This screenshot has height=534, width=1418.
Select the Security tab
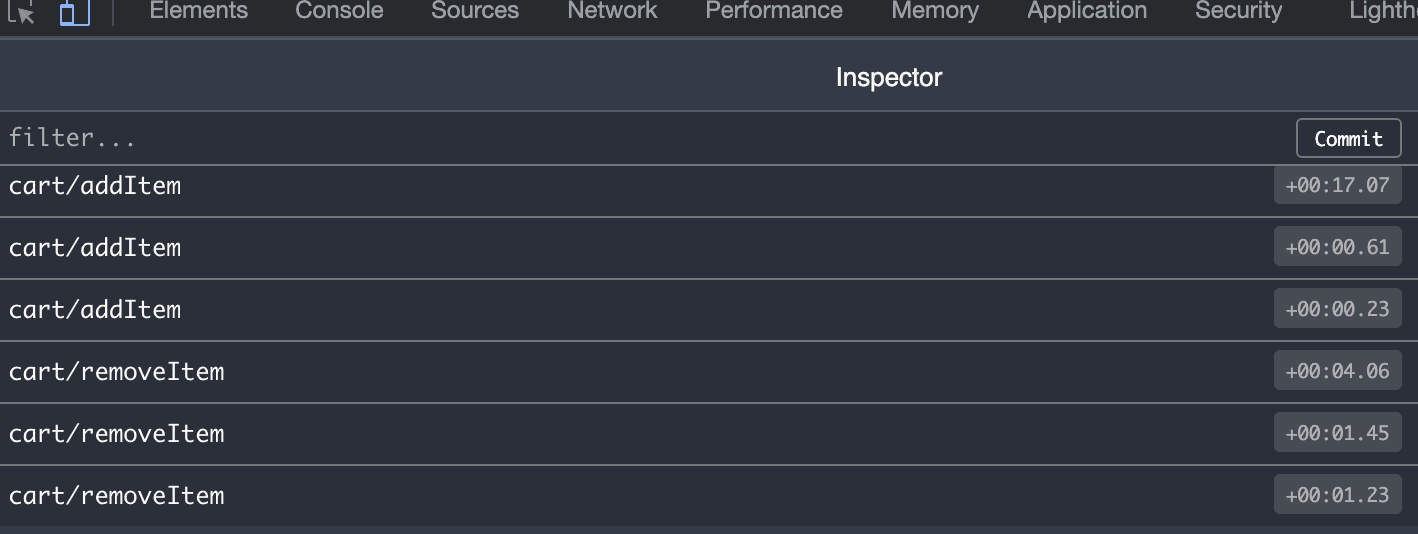(x=1238, y=11)
